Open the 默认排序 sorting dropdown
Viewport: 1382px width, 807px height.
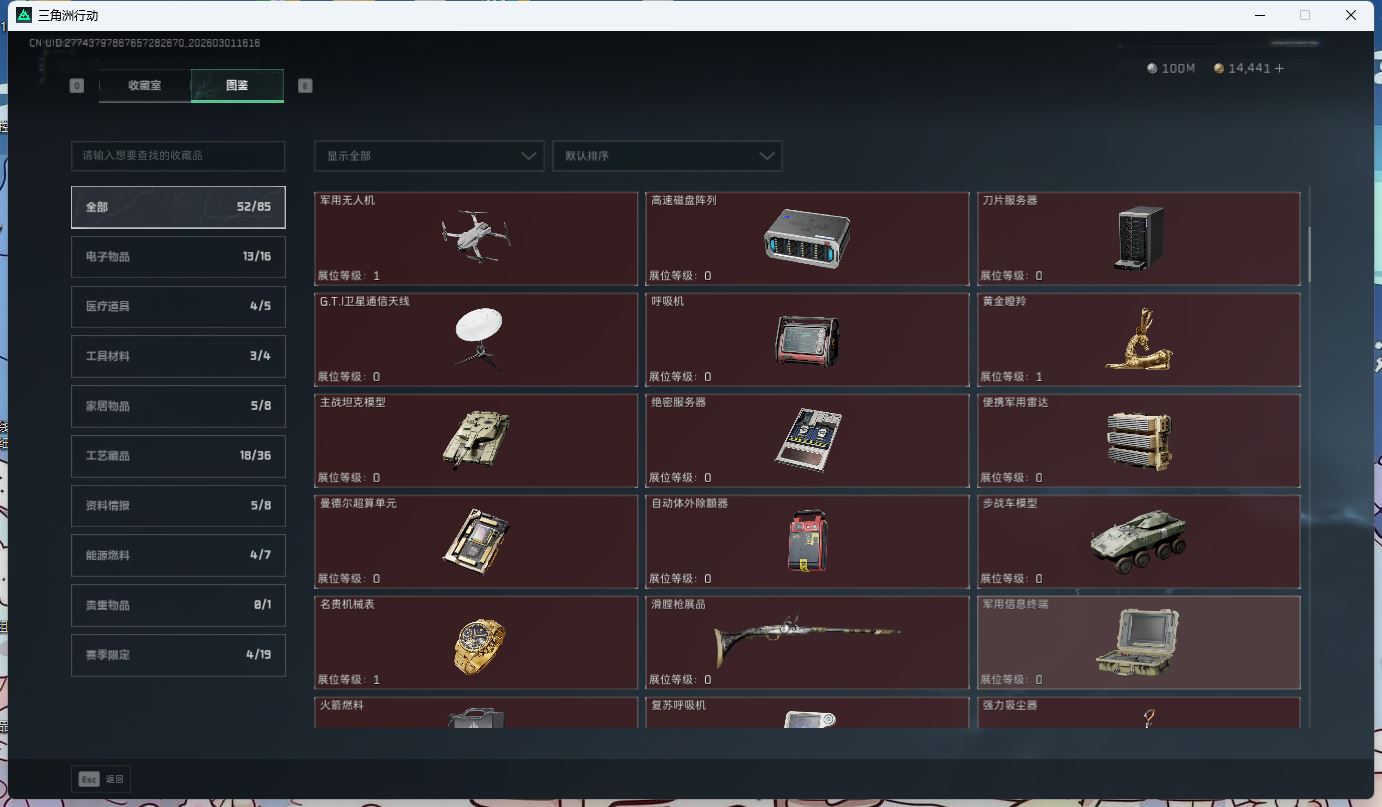point(667,156)
